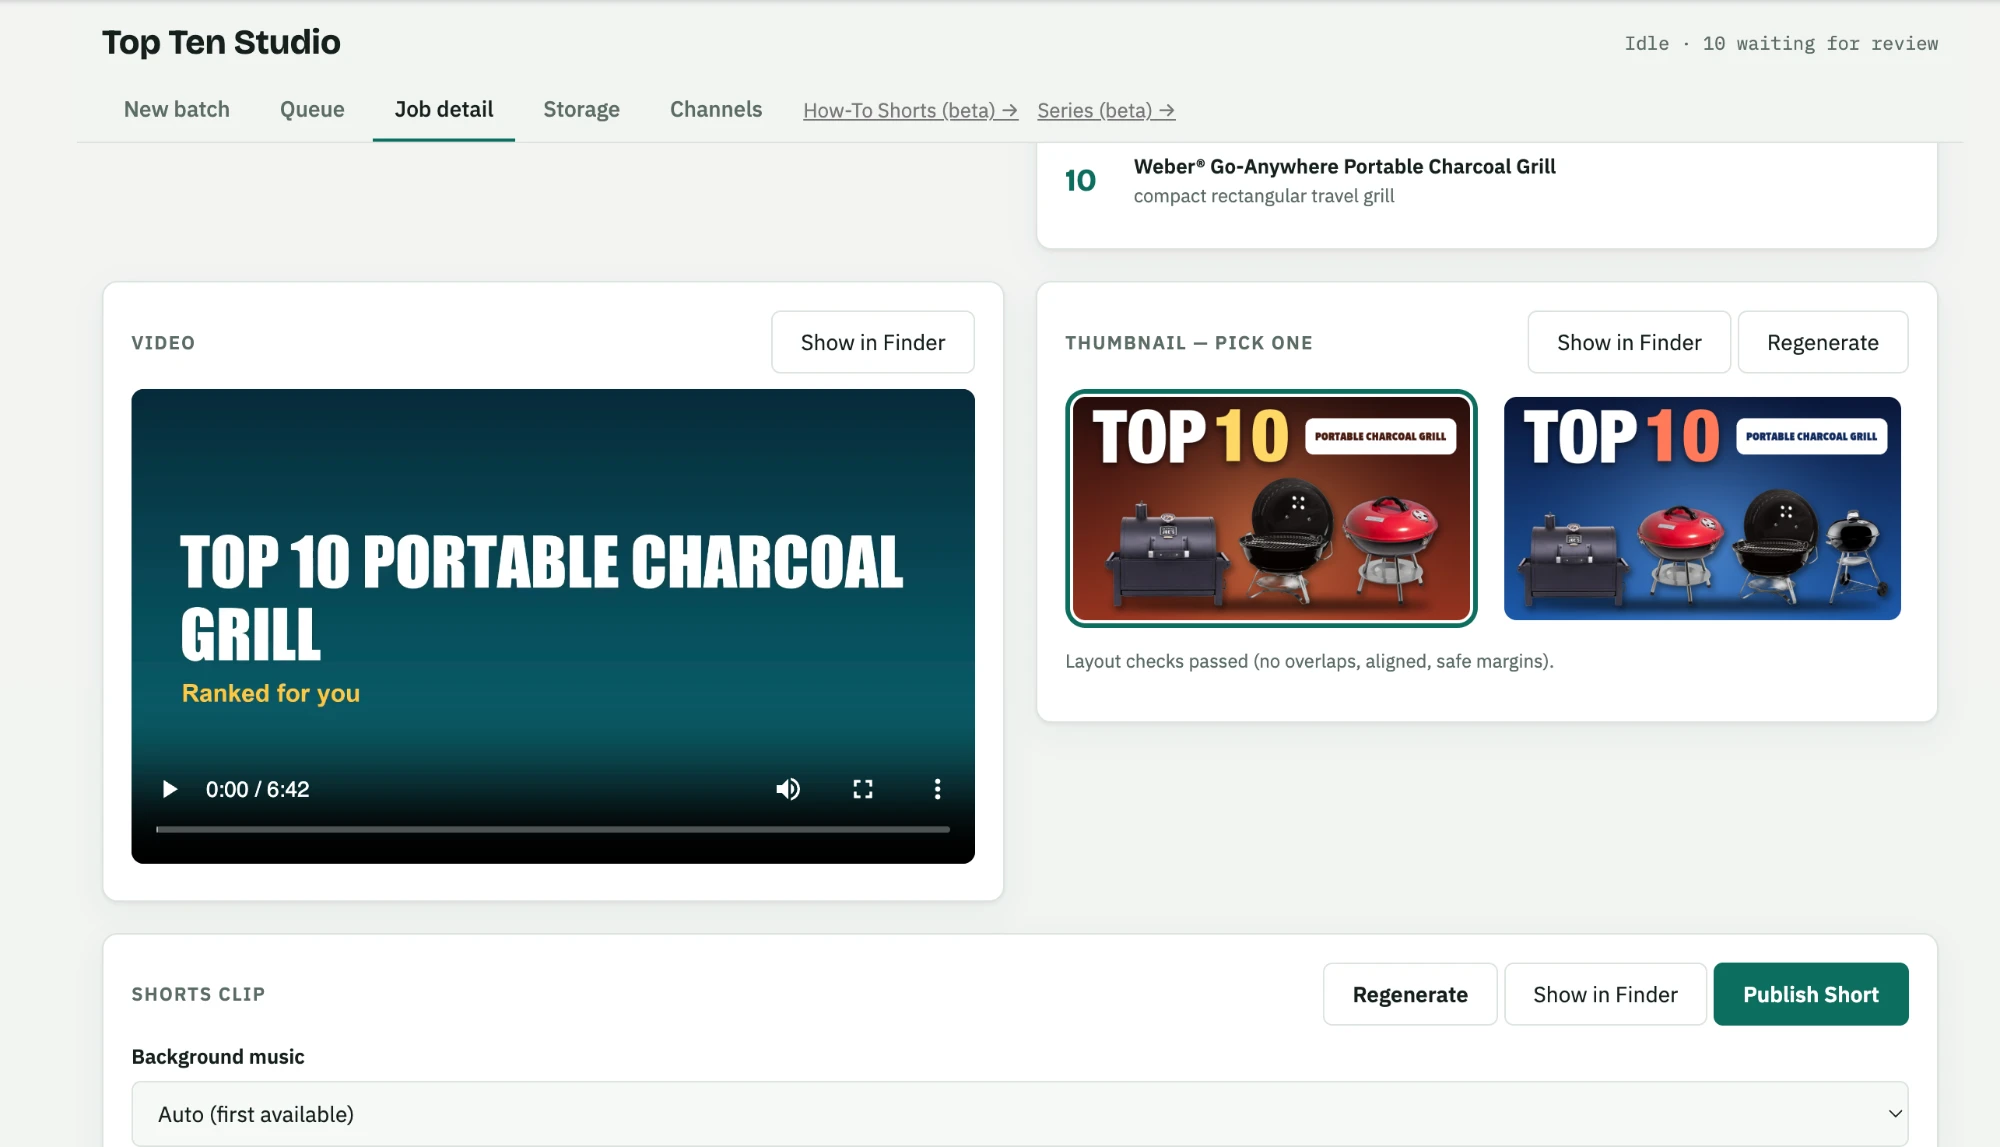Follow the How-To Shorts (beta) link
This screenshot has width=2000, height=1147.
(910, 111)
